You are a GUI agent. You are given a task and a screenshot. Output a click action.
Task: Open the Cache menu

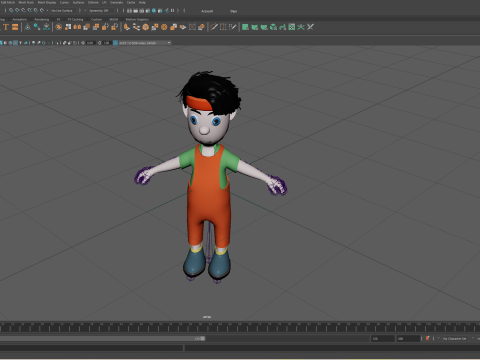131,2
